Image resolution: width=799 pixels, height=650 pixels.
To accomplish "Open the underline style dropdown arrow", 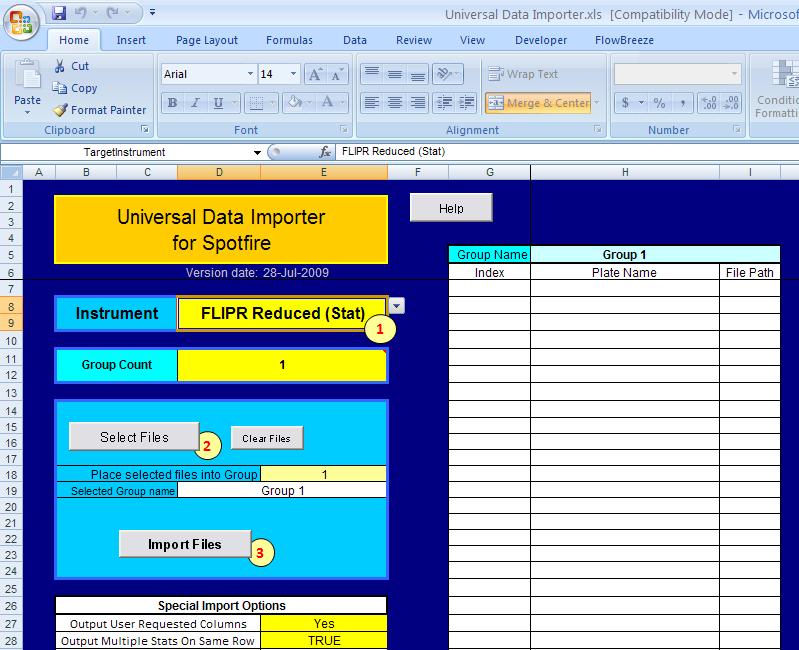I will point(235,103).
